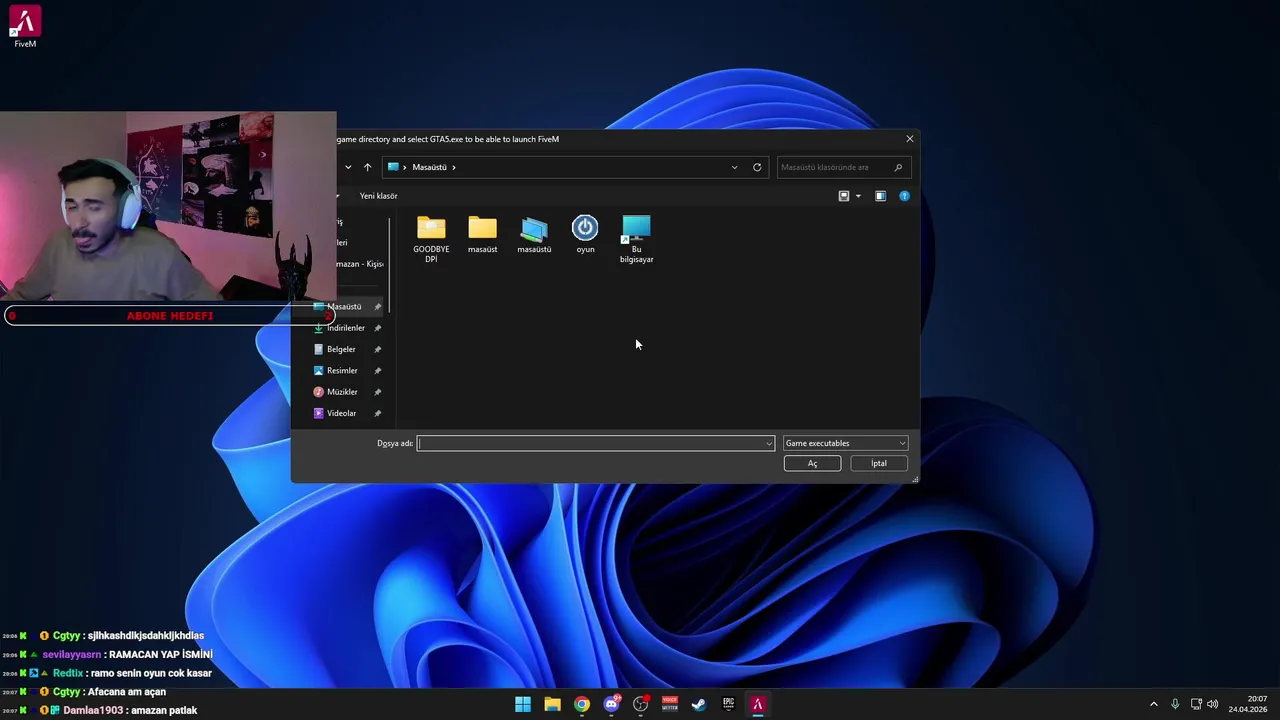Click the İptal cancel button
The image size is (1280, 720).
[x=878, y=463]
